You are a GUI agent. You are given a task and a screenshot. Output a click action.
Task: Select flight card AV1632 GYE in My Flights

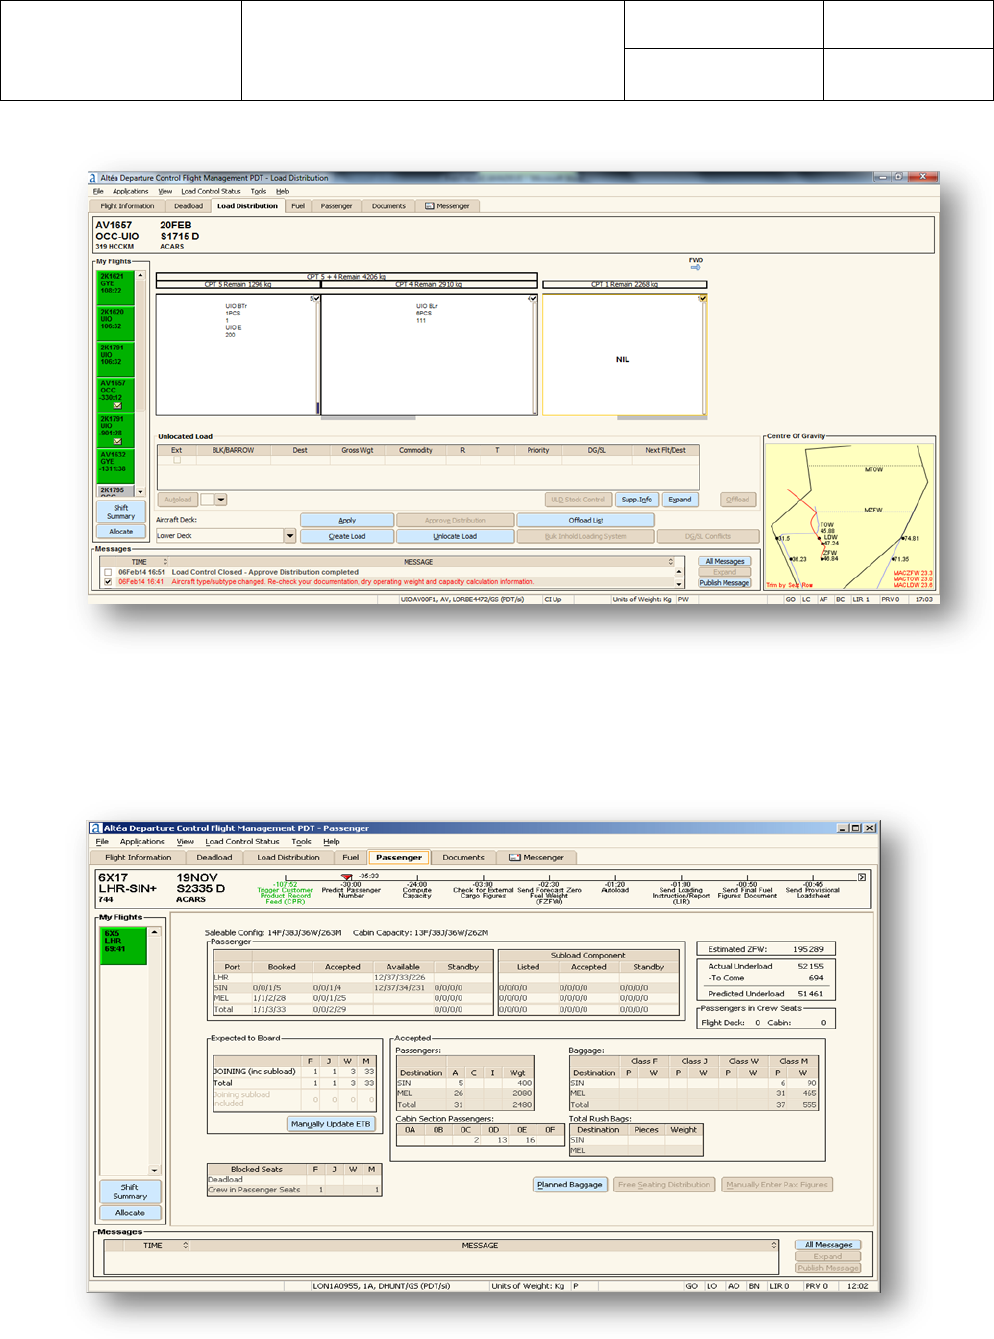point(116,465)
